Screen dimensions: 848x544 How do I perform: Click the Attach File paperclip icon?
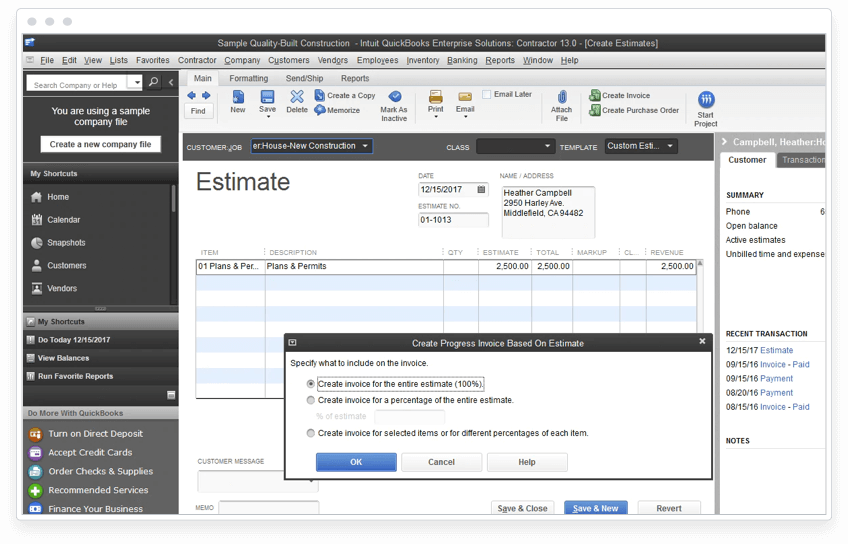pyautogui.click(x=561, y=97)
